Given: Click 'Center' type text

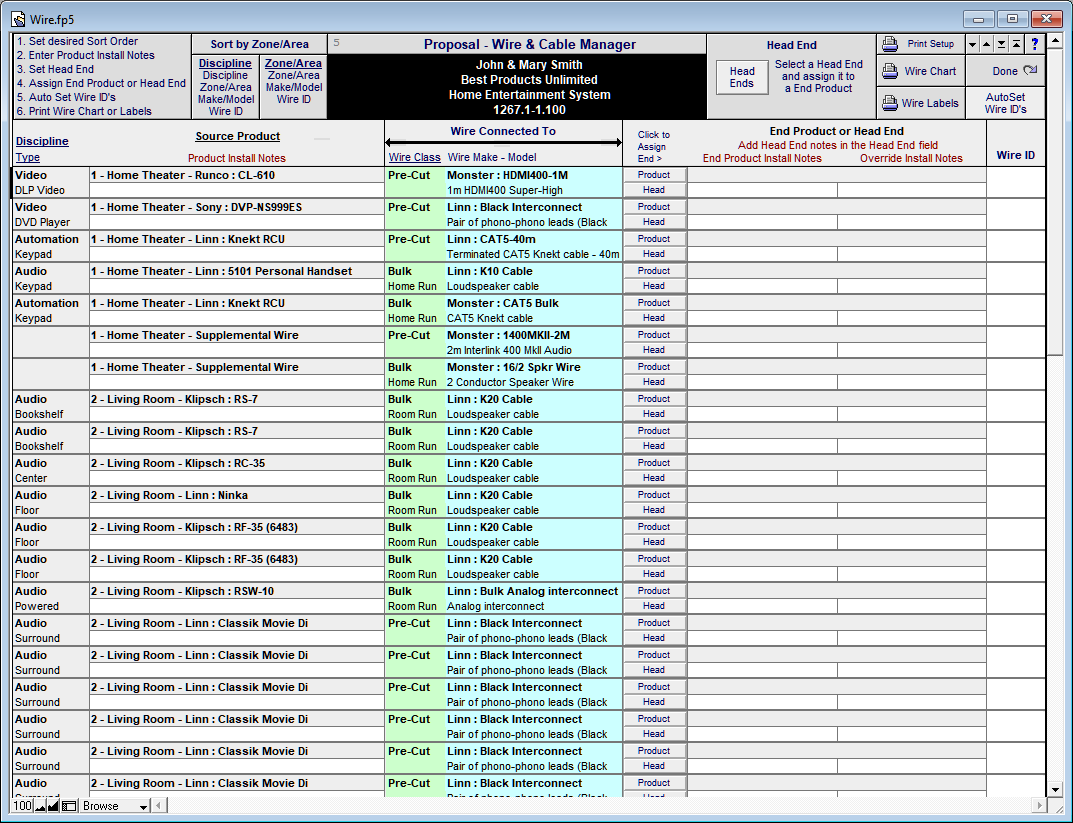Looking at the screenshot, I should pos(31,478).
